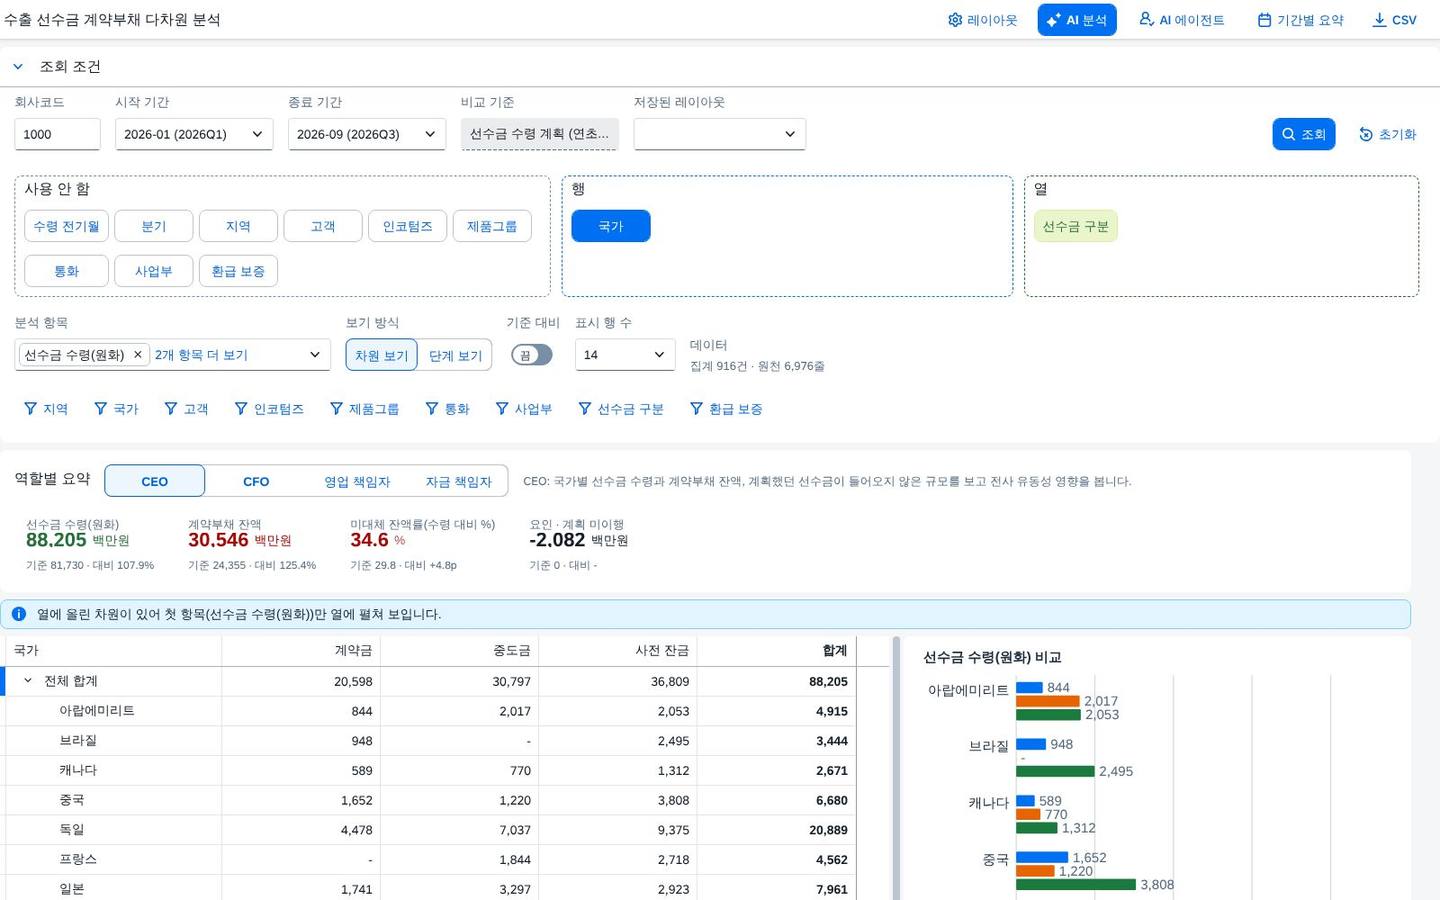Open the 레이아웃 layout settings

[x=982, y=20]
